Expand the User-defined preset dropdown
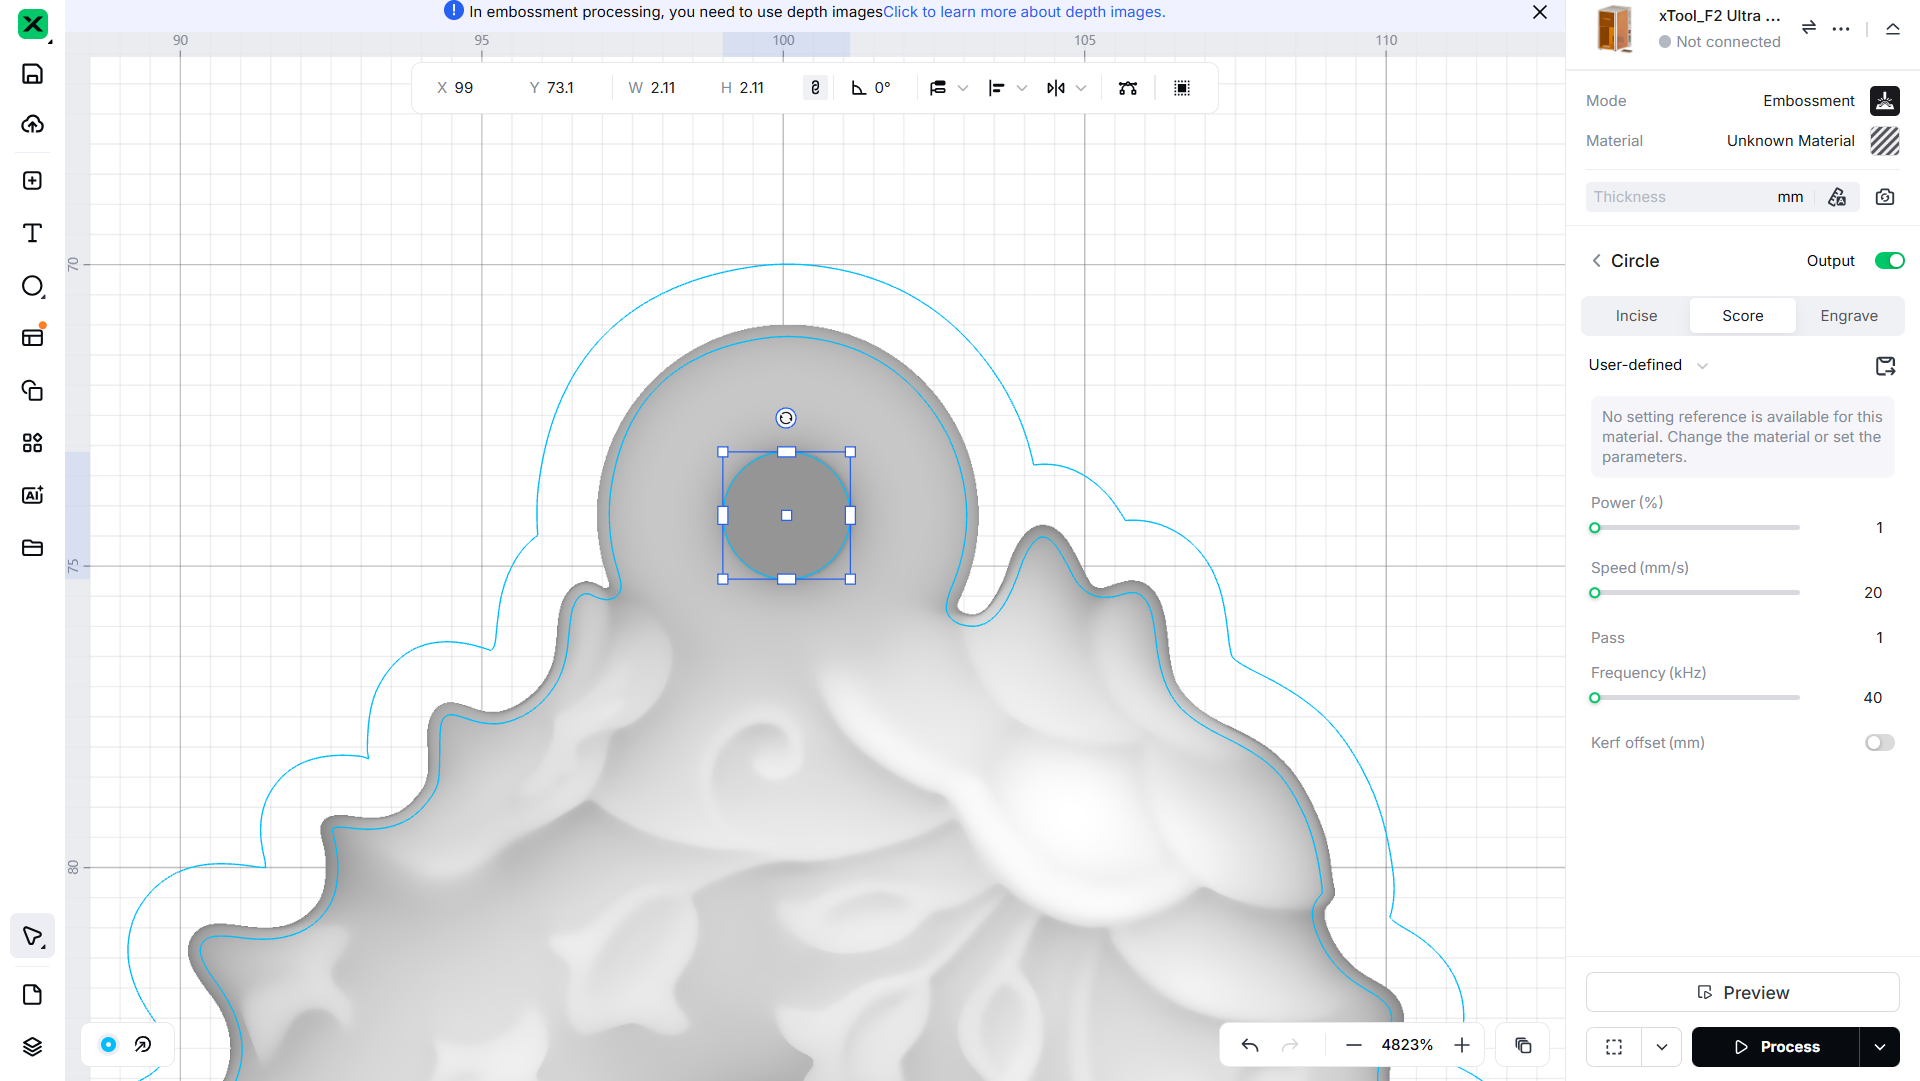Viewport: 1920px width, 1081px height. click(x=1702, y=366)
